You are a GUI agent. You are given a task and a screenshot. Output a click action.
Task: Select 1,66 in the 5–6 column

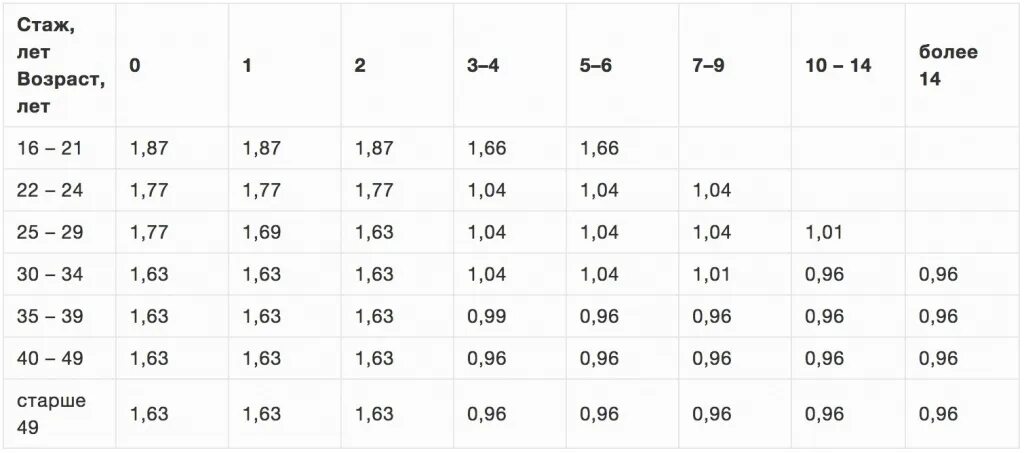coord(600,148)
